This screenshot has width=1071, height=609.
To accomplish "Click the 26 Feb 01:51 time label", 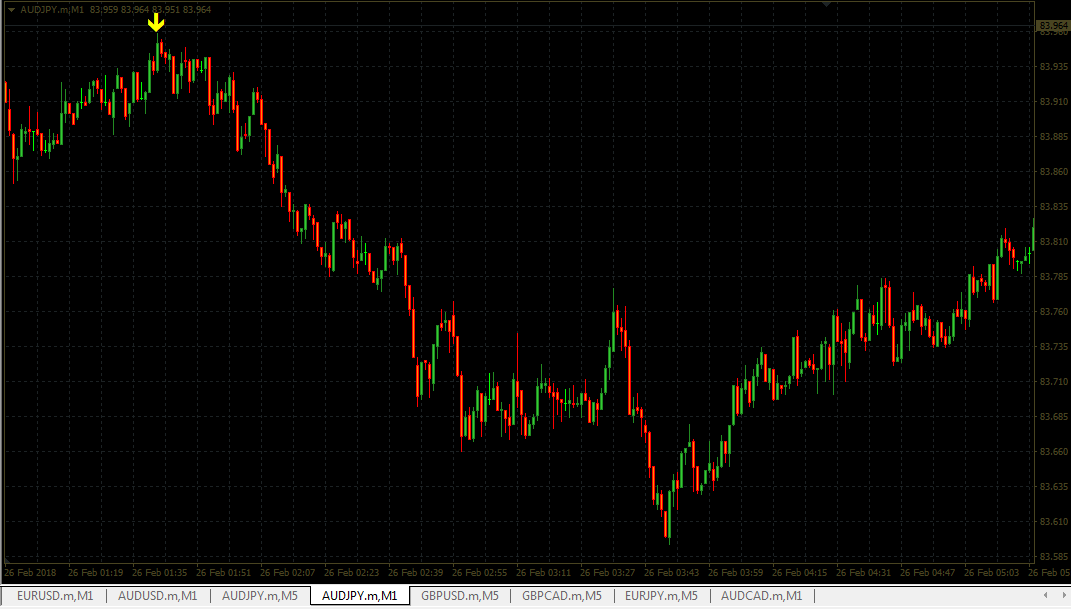I will click(223, 573).
